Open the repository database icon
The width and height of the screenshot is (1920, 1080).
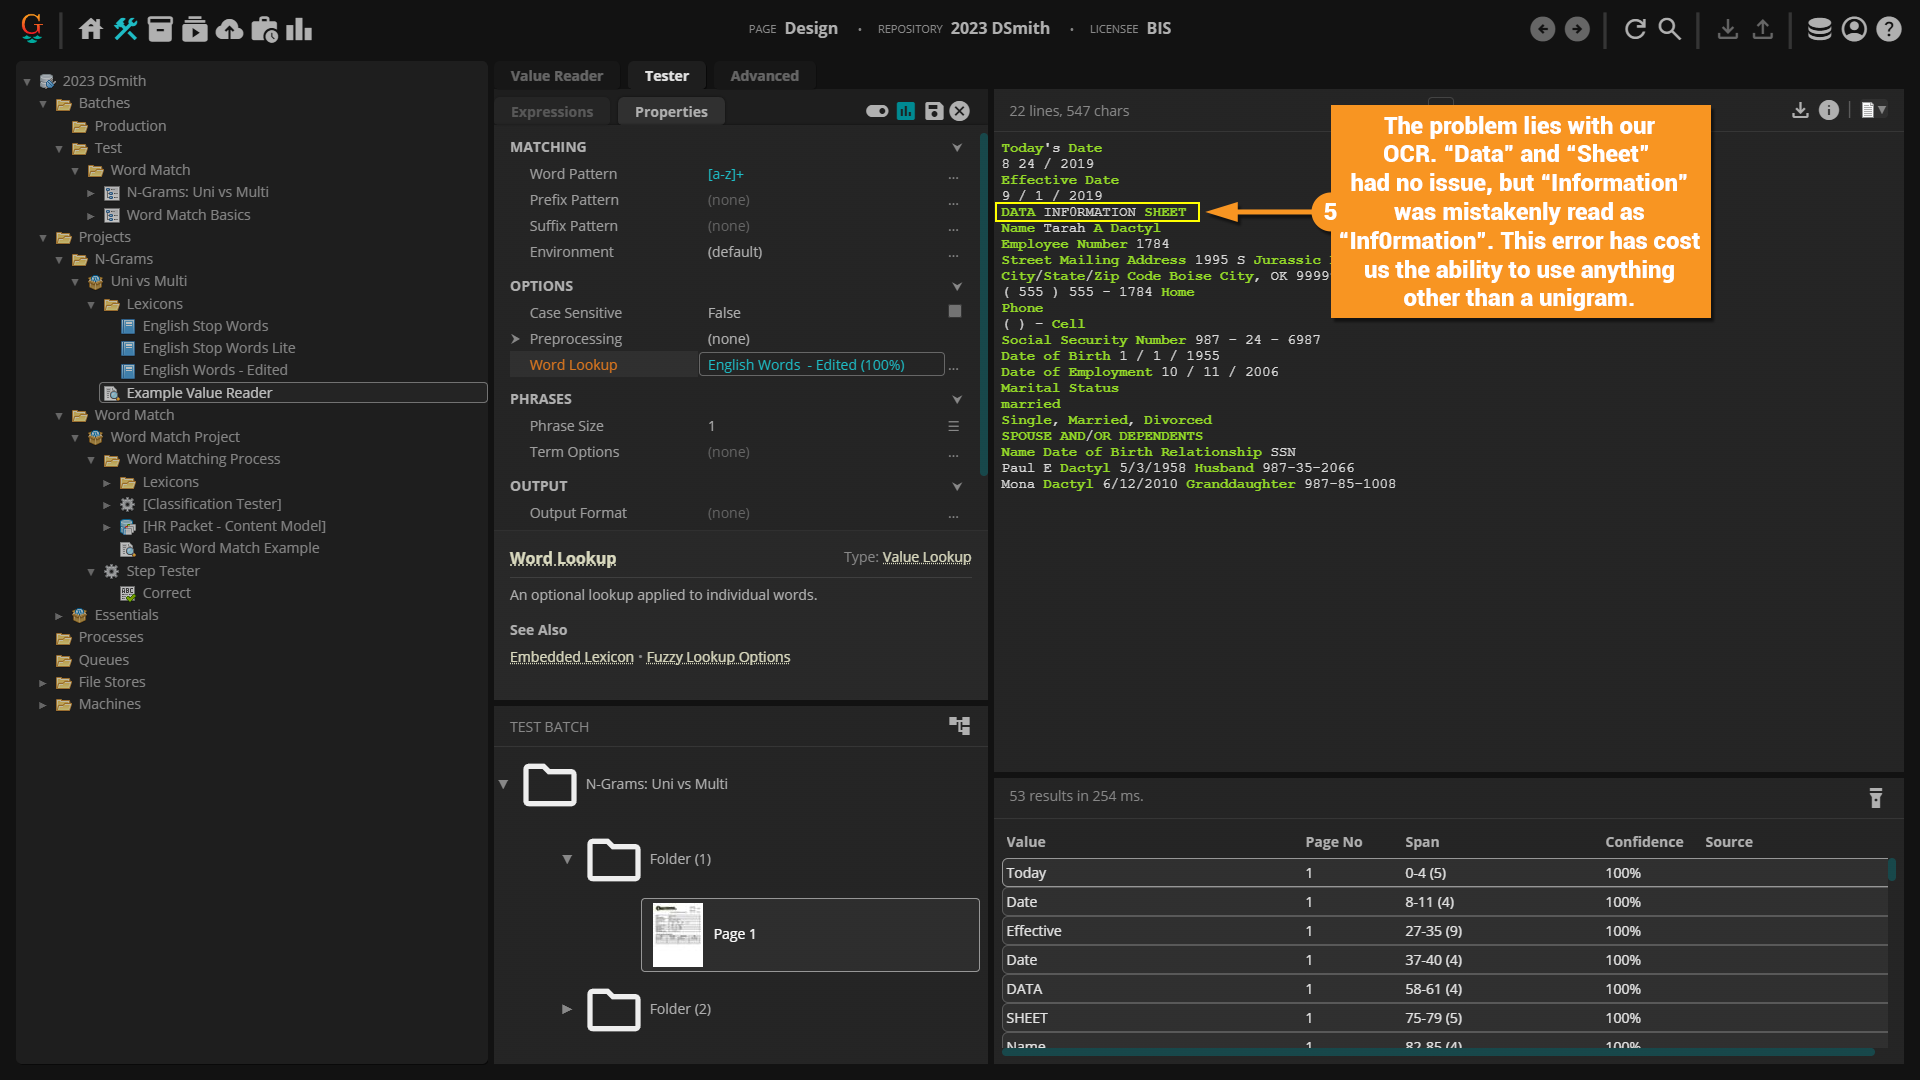click(1819, 29)
